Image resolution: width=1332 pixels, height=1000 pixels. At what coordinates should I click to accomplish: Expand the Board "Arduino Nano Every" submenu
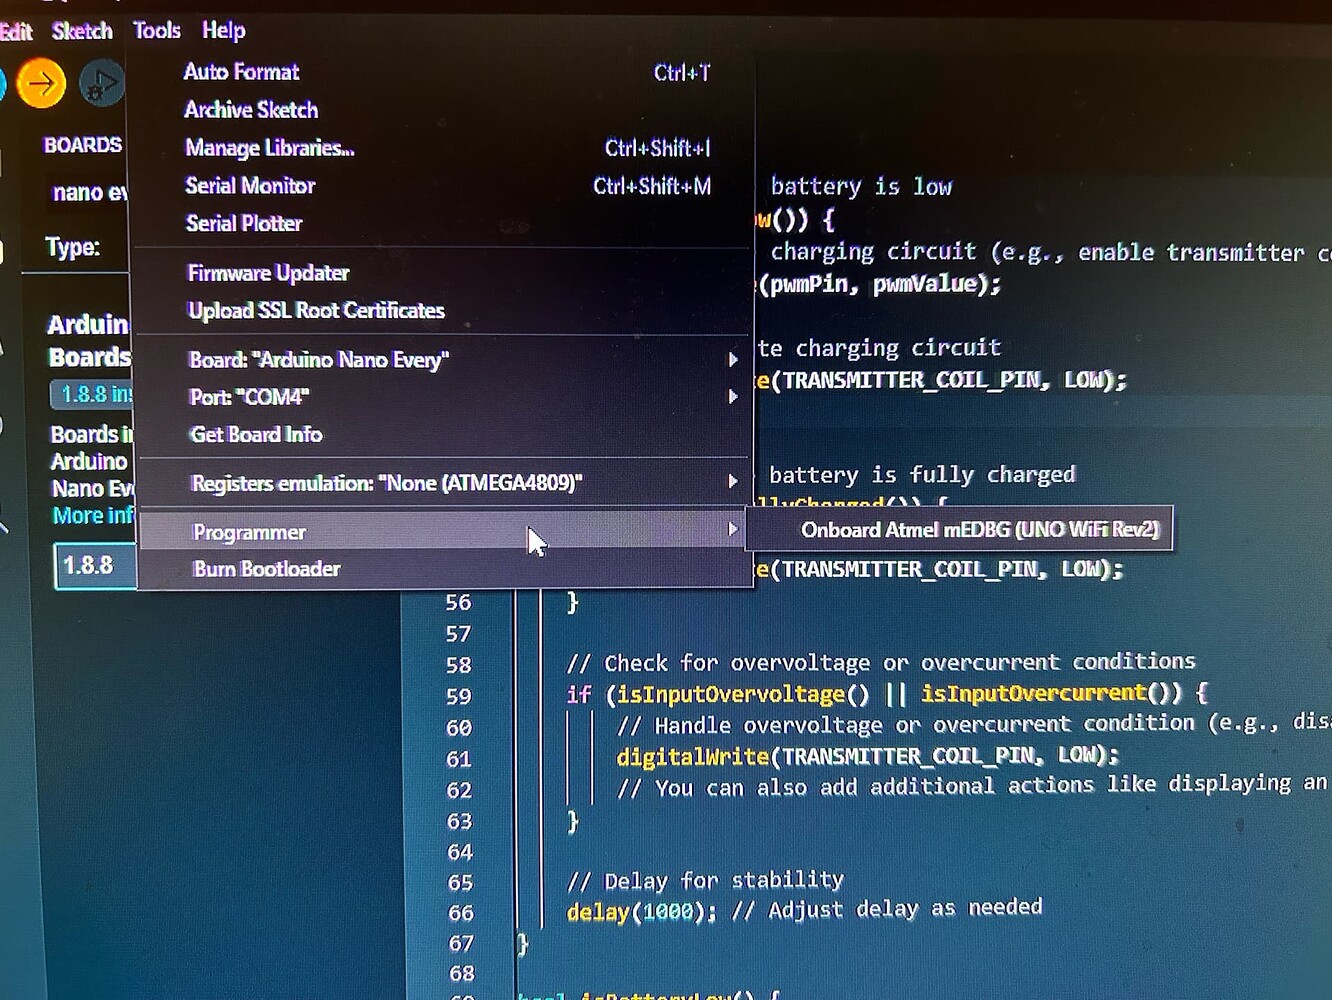point(318,359)
